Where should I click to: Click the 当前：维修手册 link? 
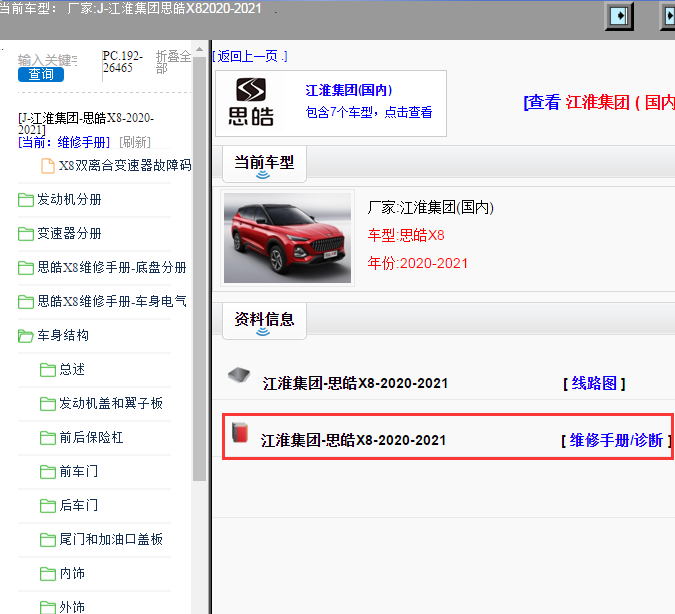tap(64, 142)
